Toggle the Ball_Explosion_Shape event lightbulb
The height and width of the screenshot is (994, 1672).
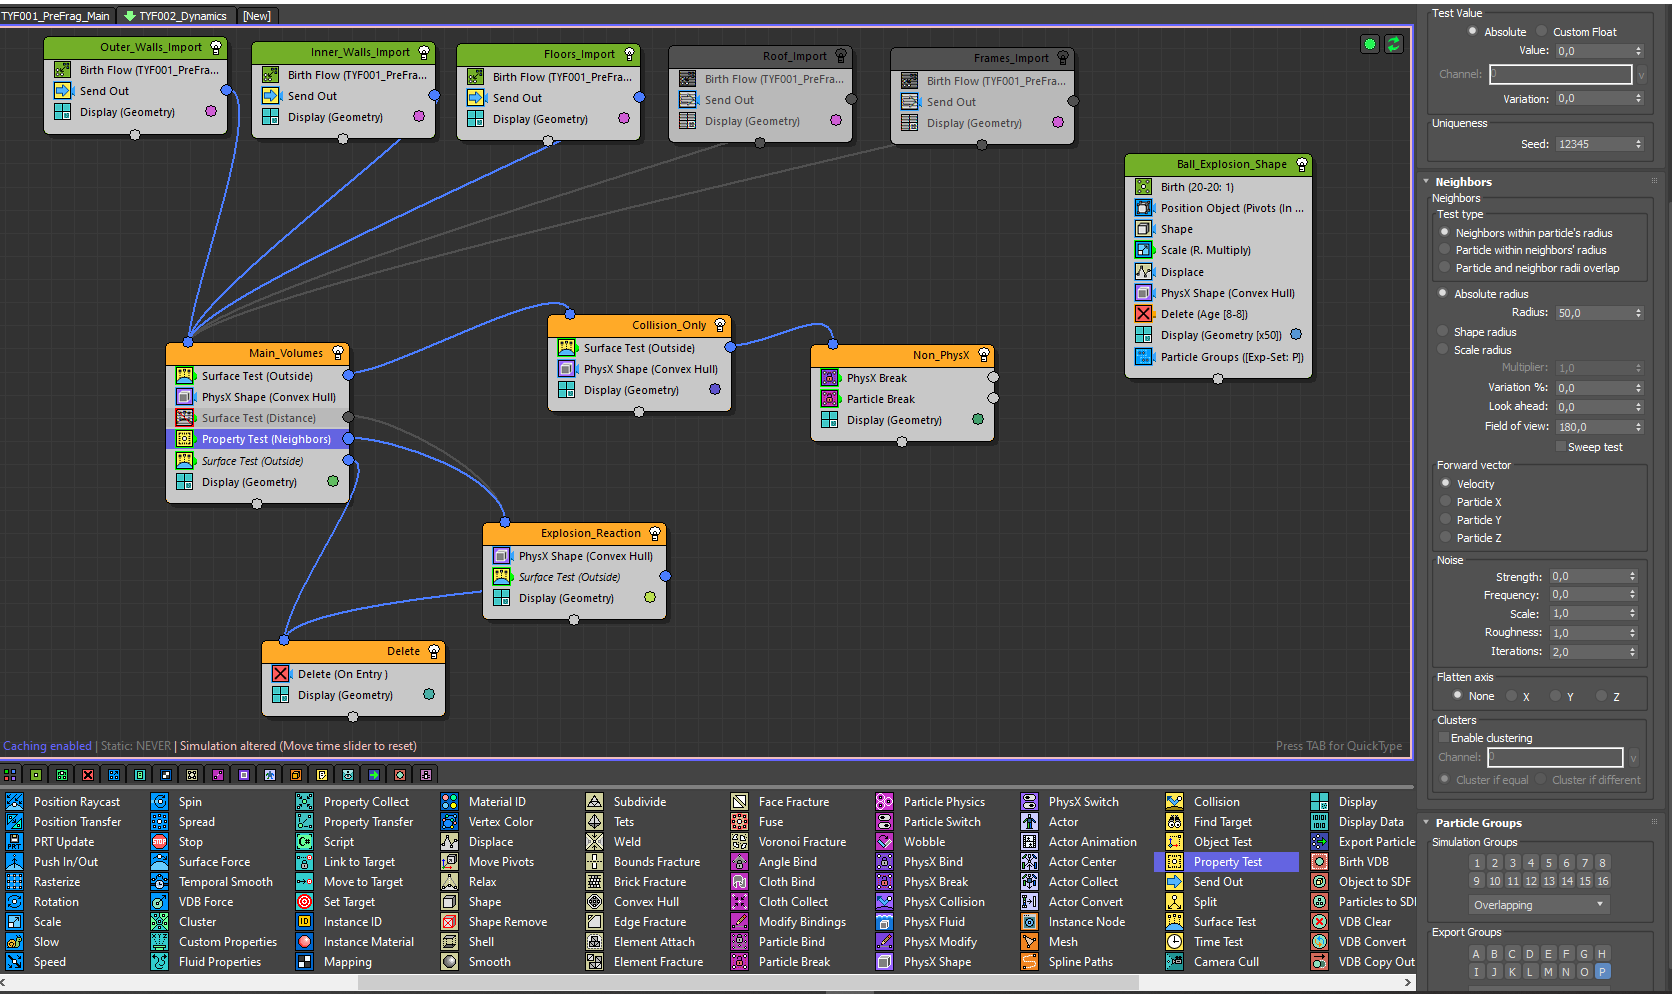click(1301, 164)
